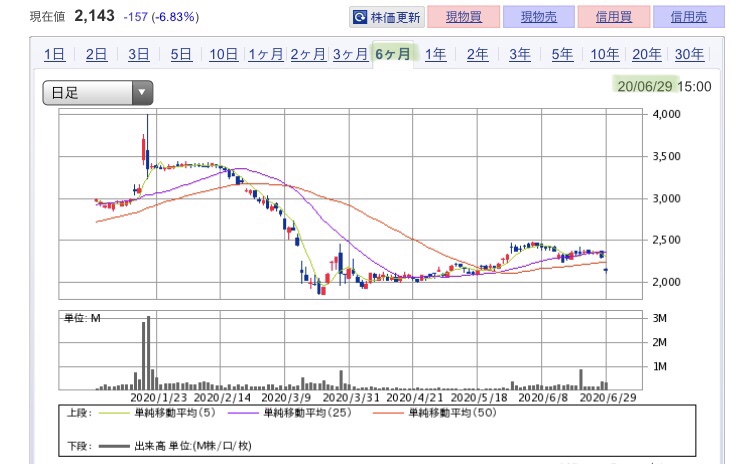
Task: Click the green 5-day average legend line
Action: point(114,413)
